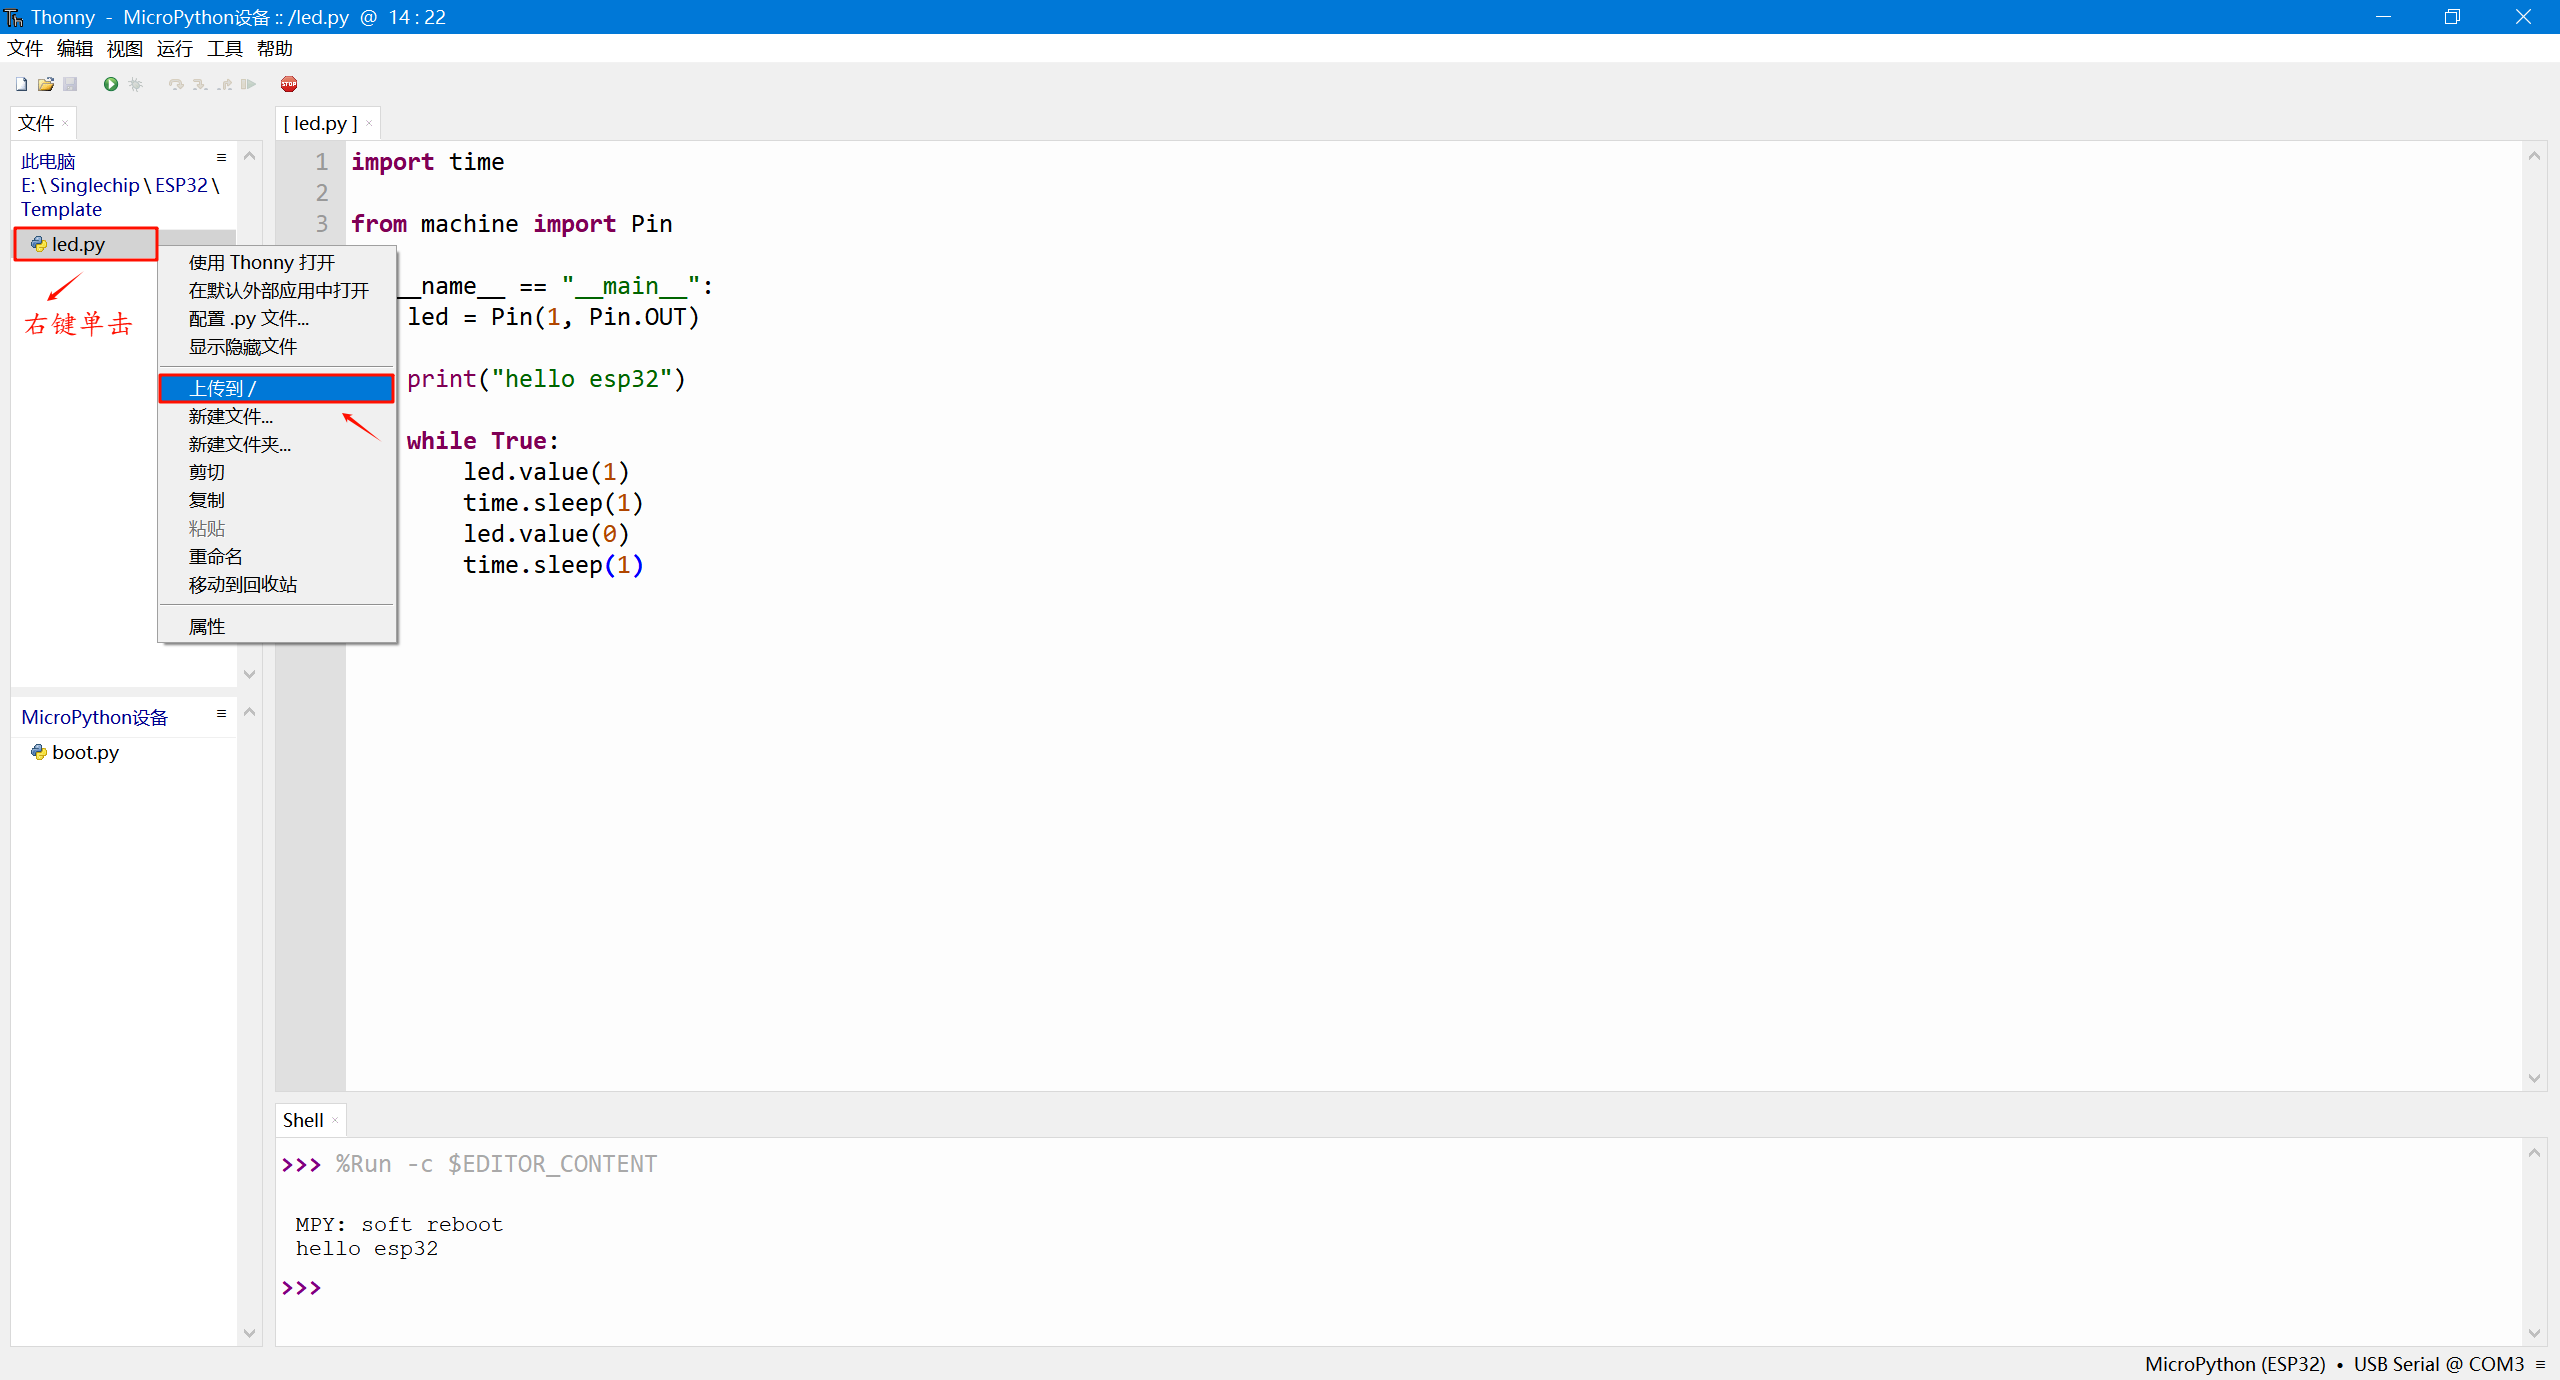
Task: Choose 重命名 from the context menu
Action: point(216,556)
